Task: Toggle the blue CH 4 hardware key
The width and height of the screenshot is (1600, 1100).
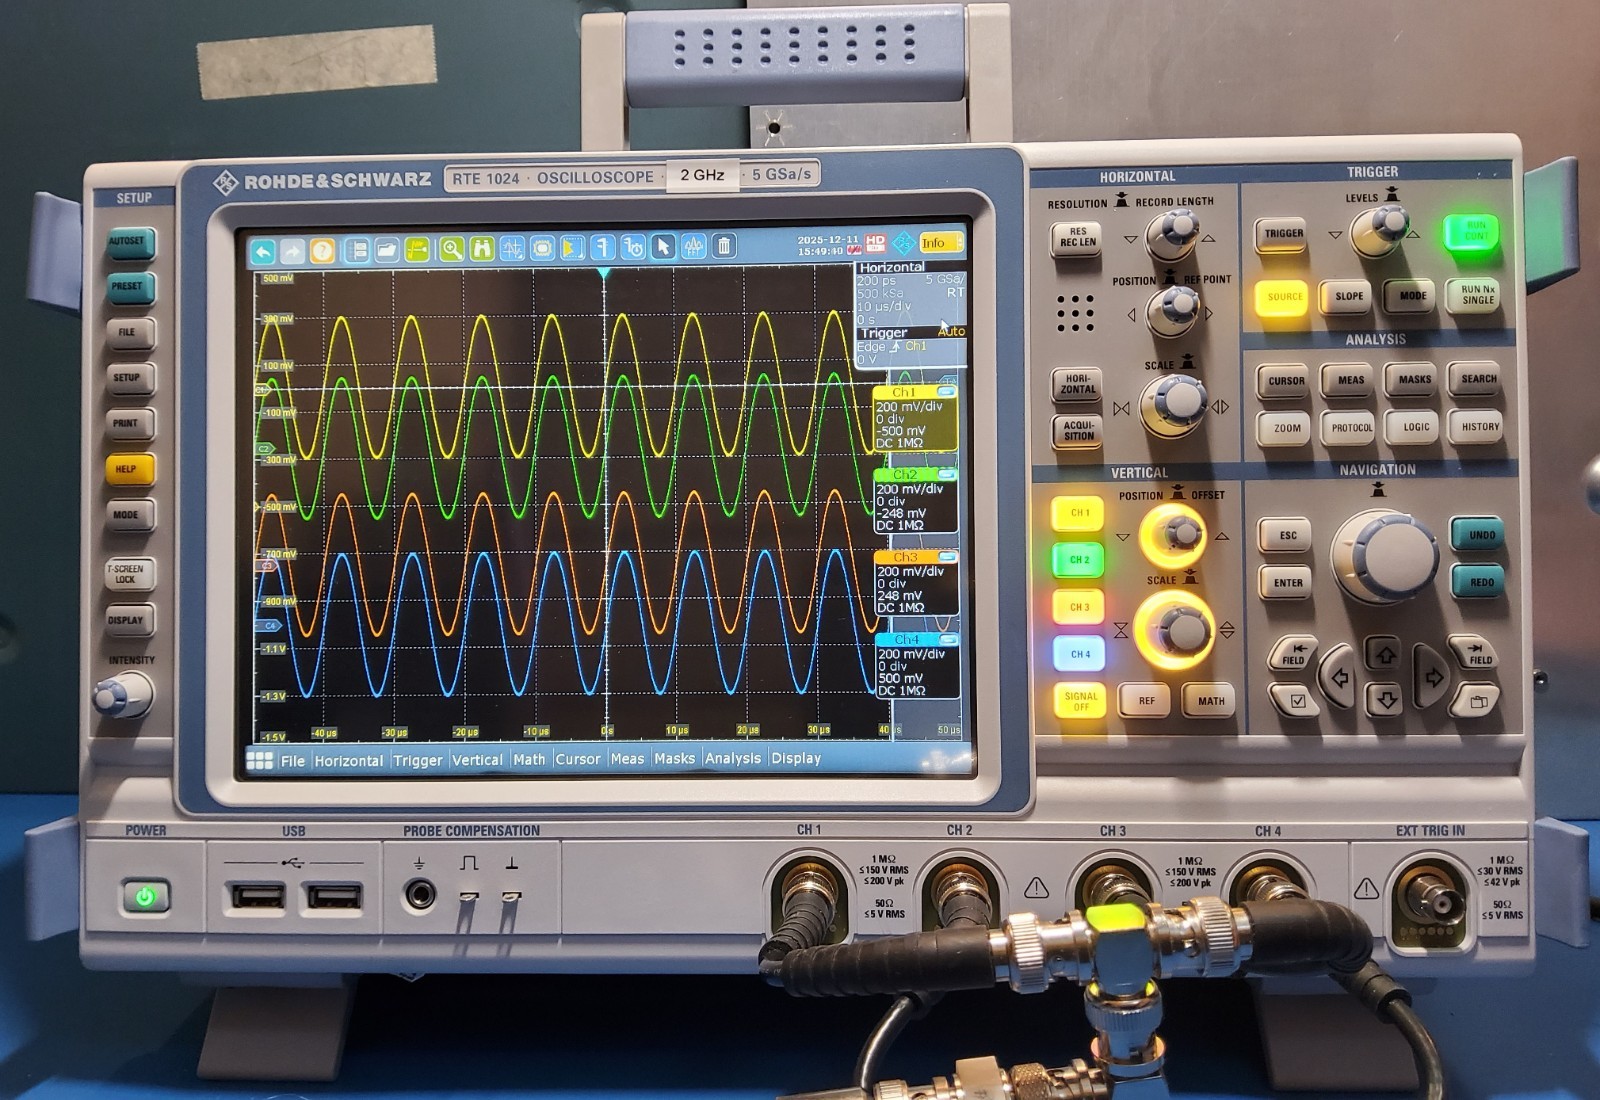Action: coord(1080,654)
